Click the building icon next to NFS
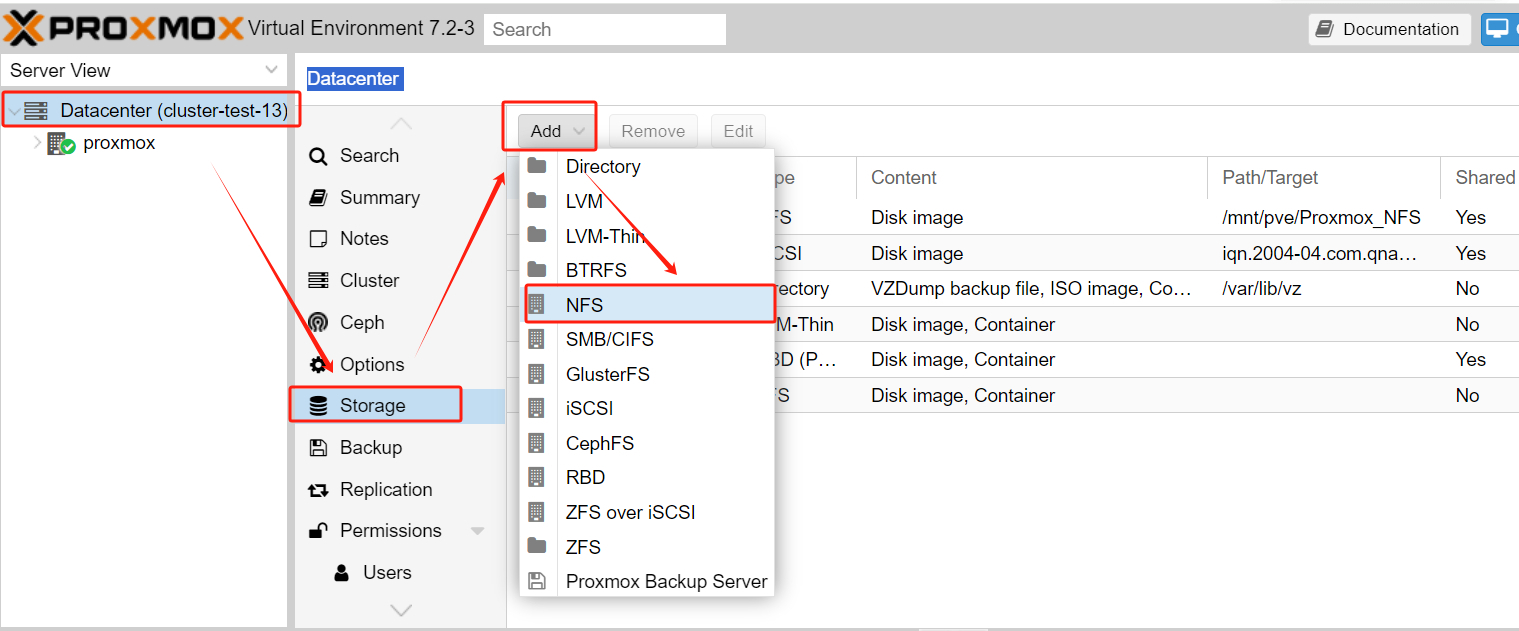Image resolution: width=1519 pixels, height=631 pixels. pos(537,305)
